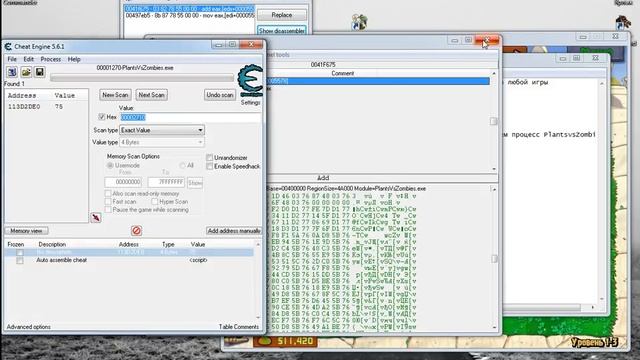This screenshot has width=640, height=360.
Task: Toggle frozen checkbox of highlighted address row
Action: coord(20,253)
